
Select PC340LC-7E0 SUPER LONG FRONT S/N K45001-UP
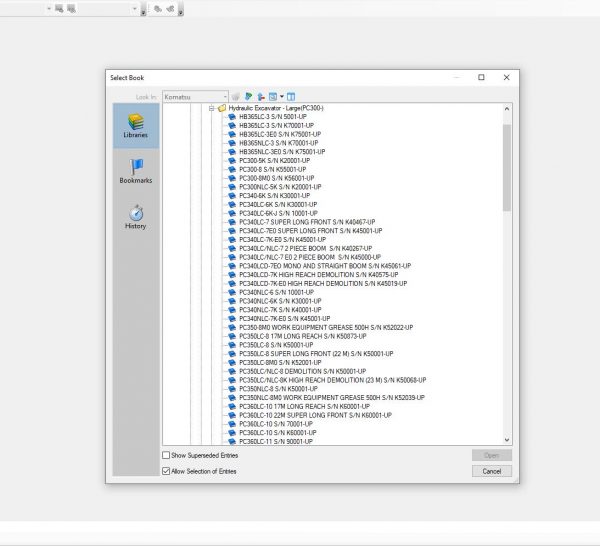tap(311, 231)
